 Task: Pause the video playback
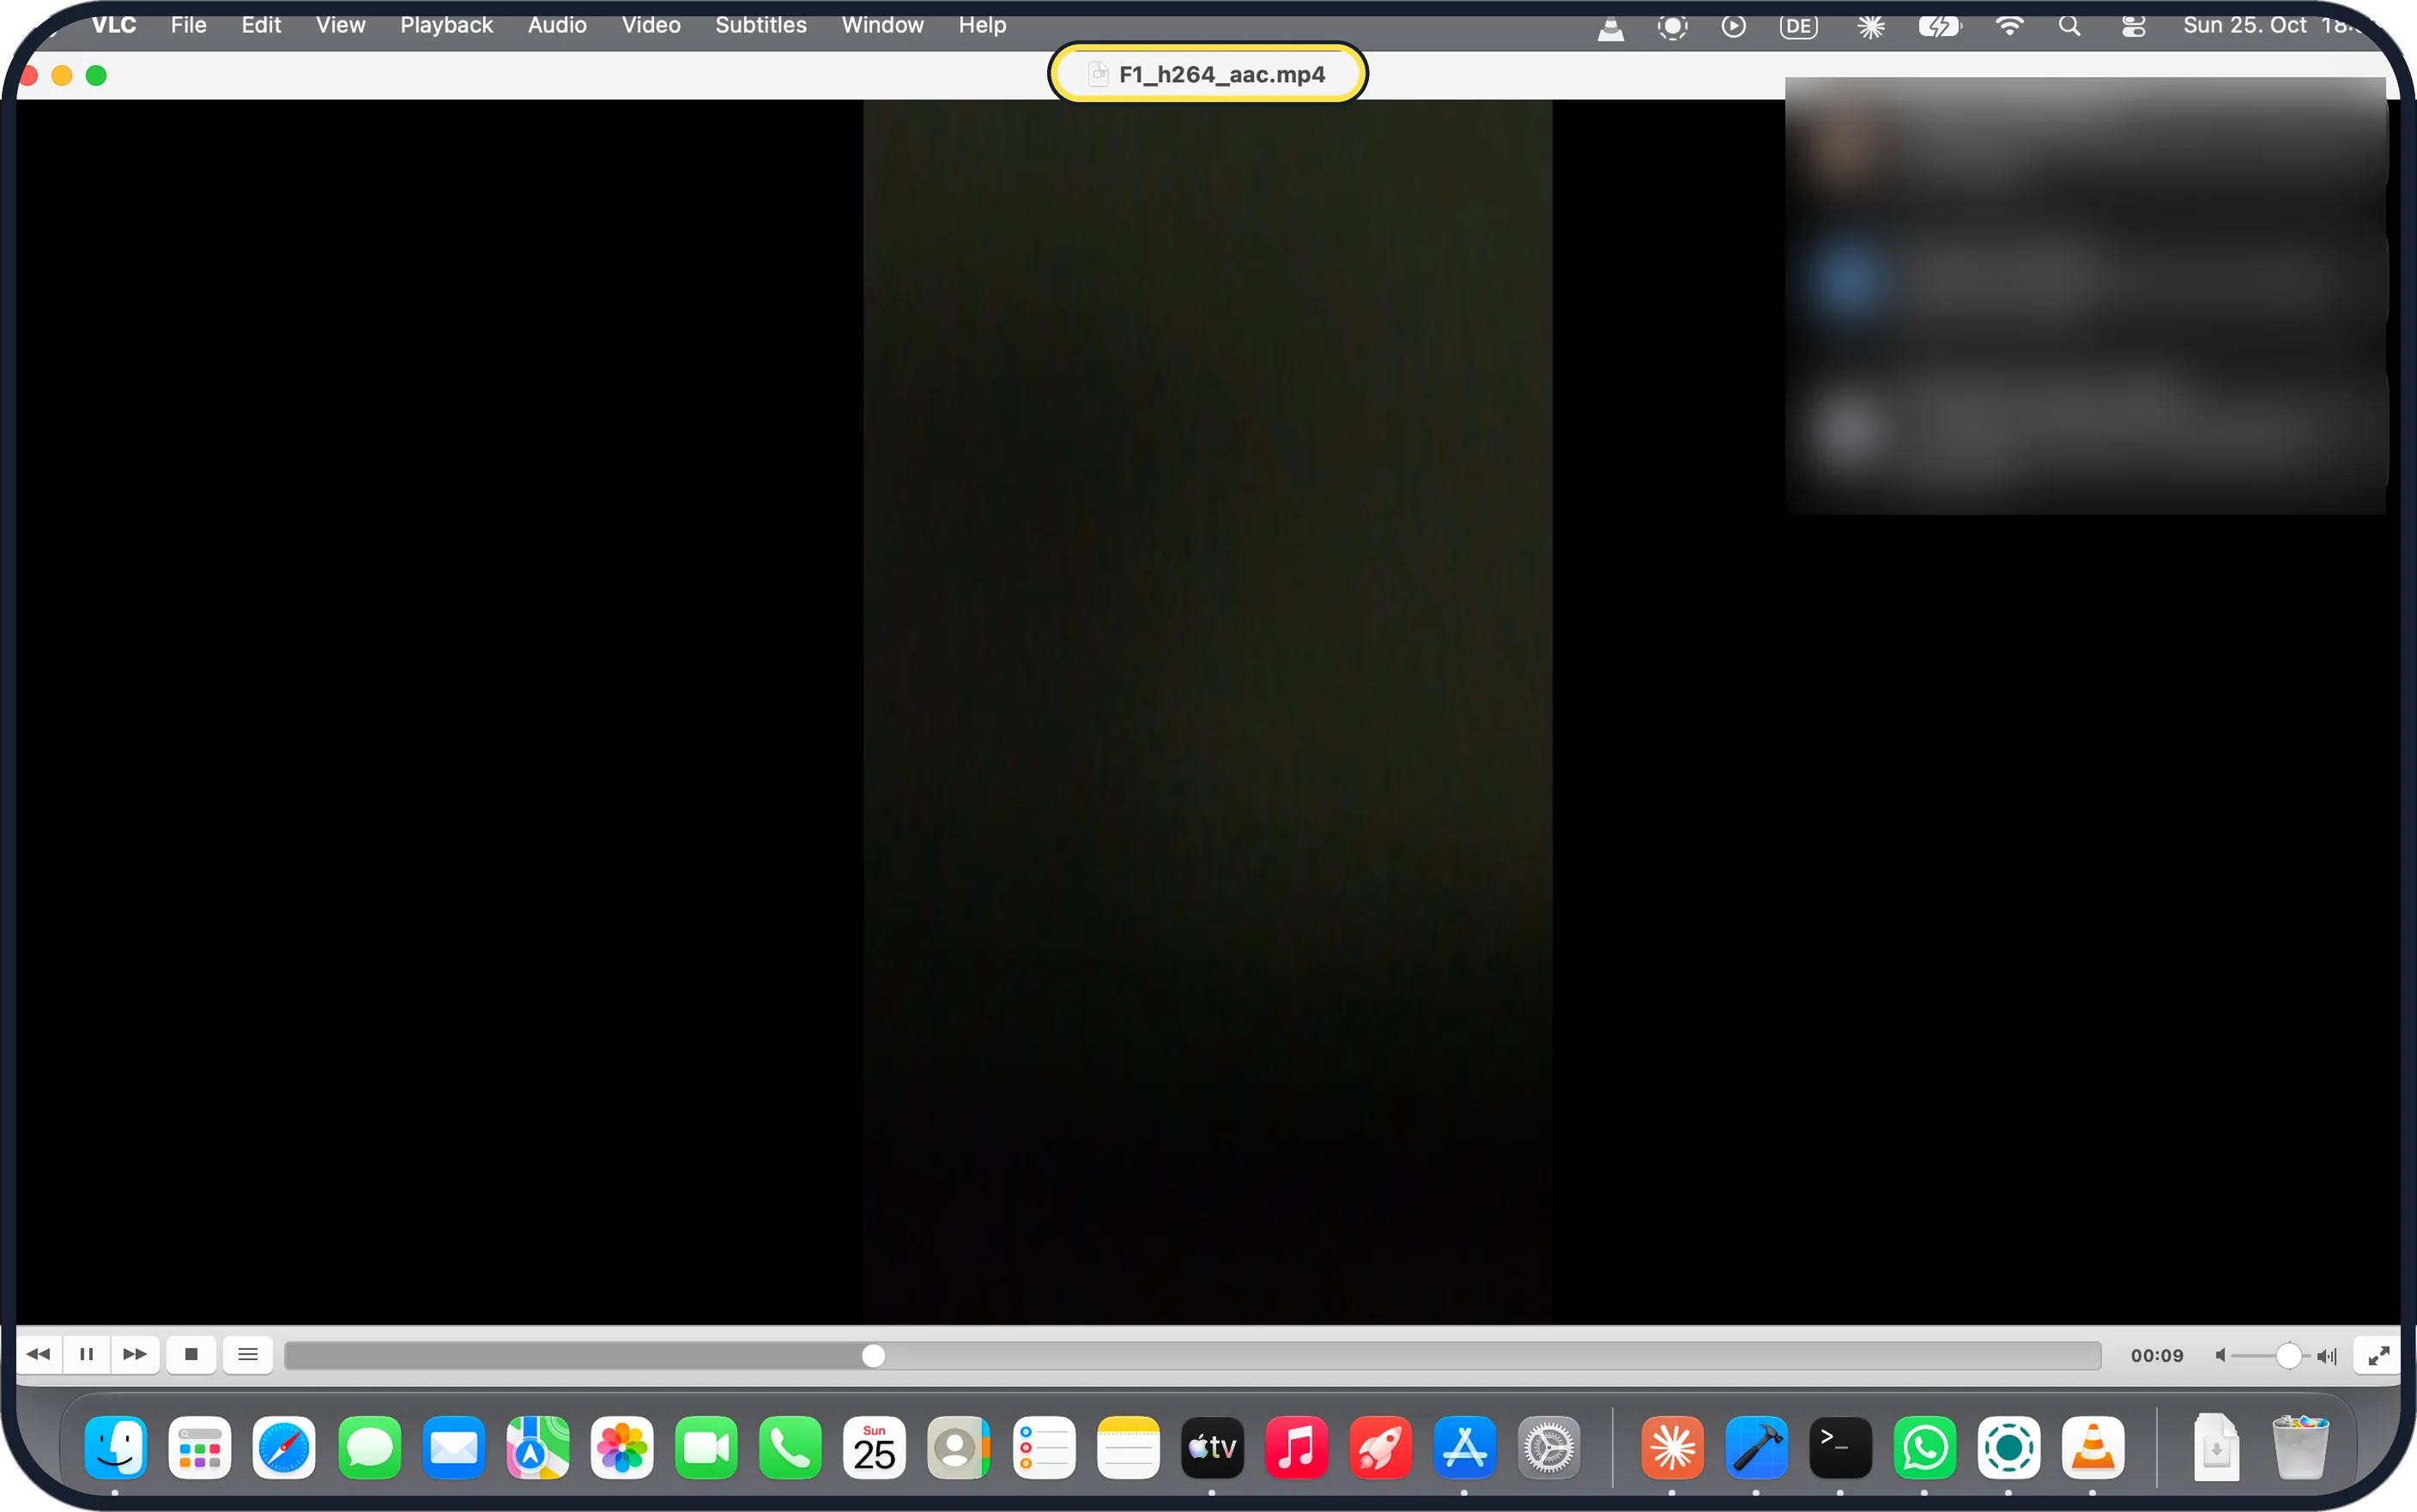pyautogui.click(x=87, y=1354)
